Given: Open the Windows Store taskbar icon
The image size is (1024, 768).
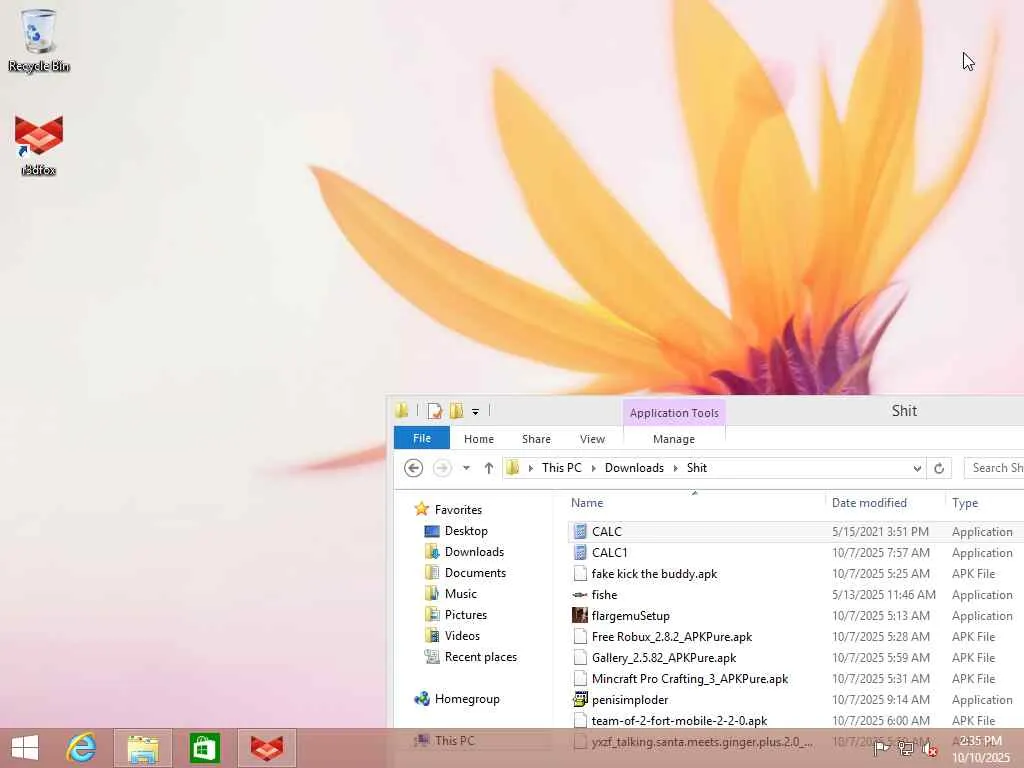Looking at the screenshot, I should (204, 748).
